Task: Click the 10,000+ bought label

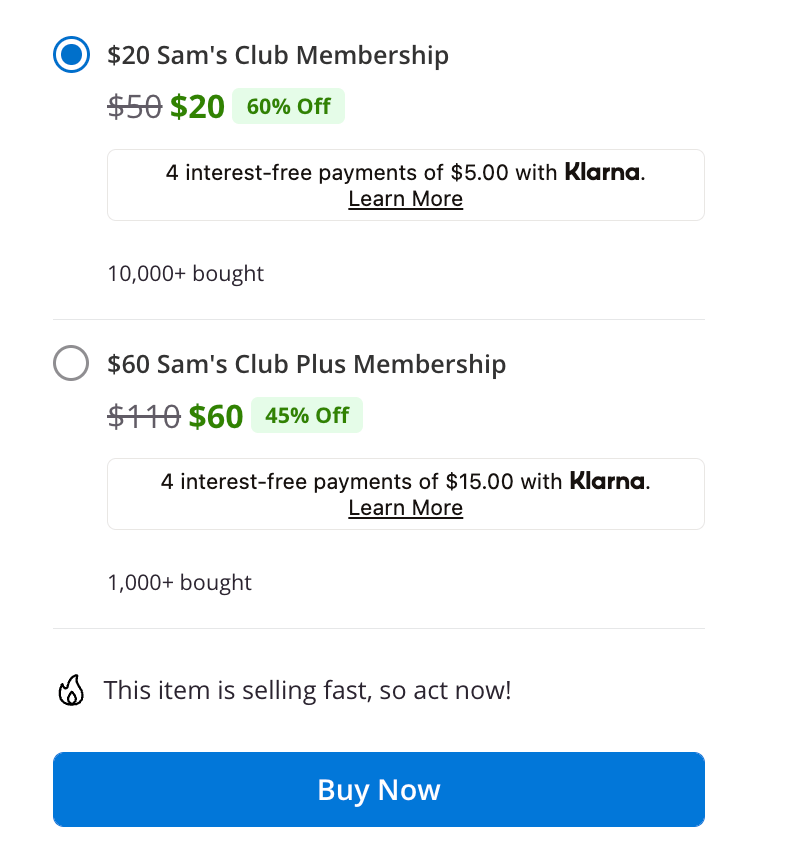Action: pos(185,273)
